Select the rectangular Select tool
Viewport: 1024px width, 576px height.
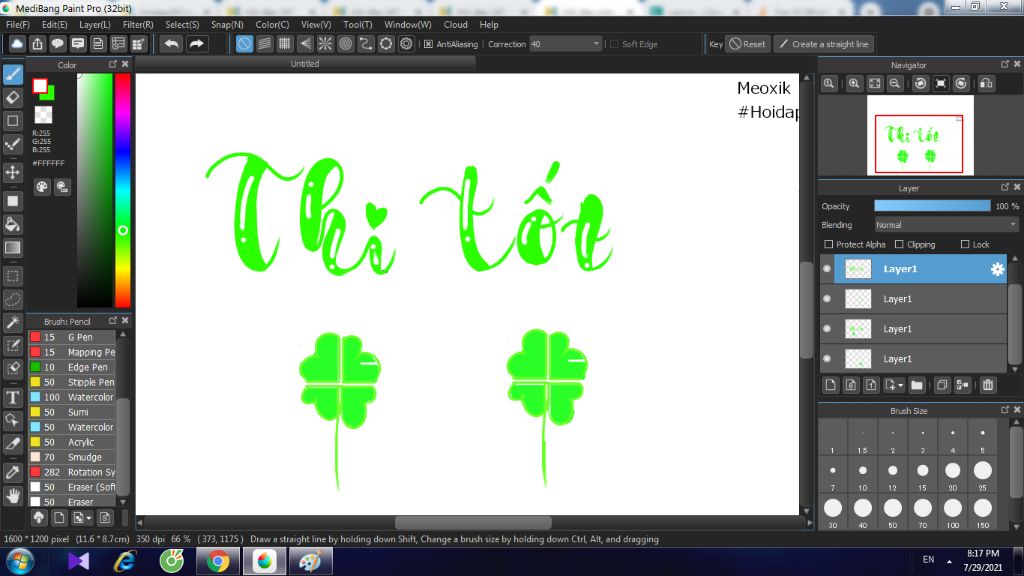pyautogui.click(x=13, y=276)
